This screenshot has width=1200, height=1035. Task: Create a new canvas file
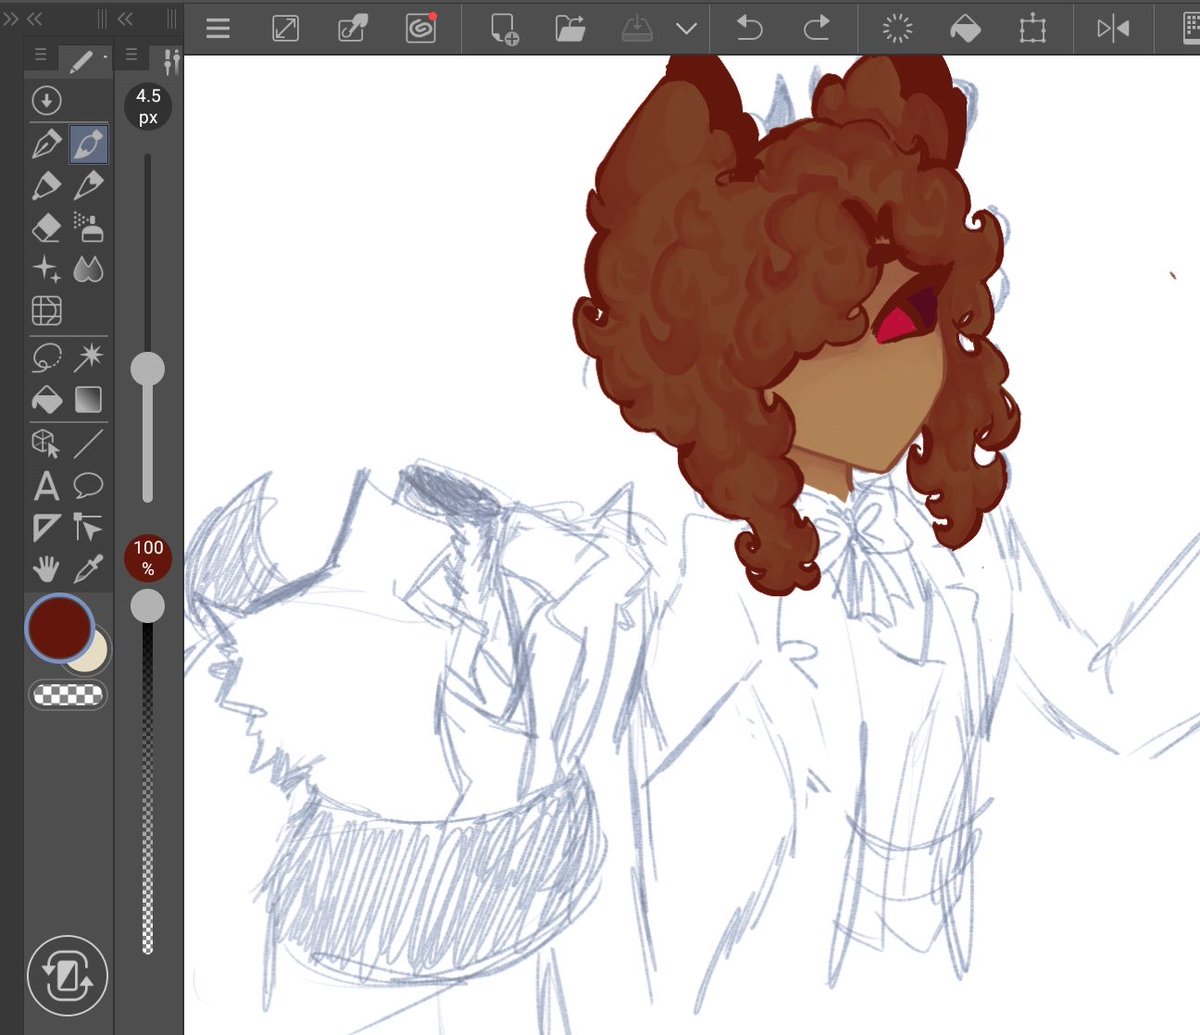tap(504, 30)
